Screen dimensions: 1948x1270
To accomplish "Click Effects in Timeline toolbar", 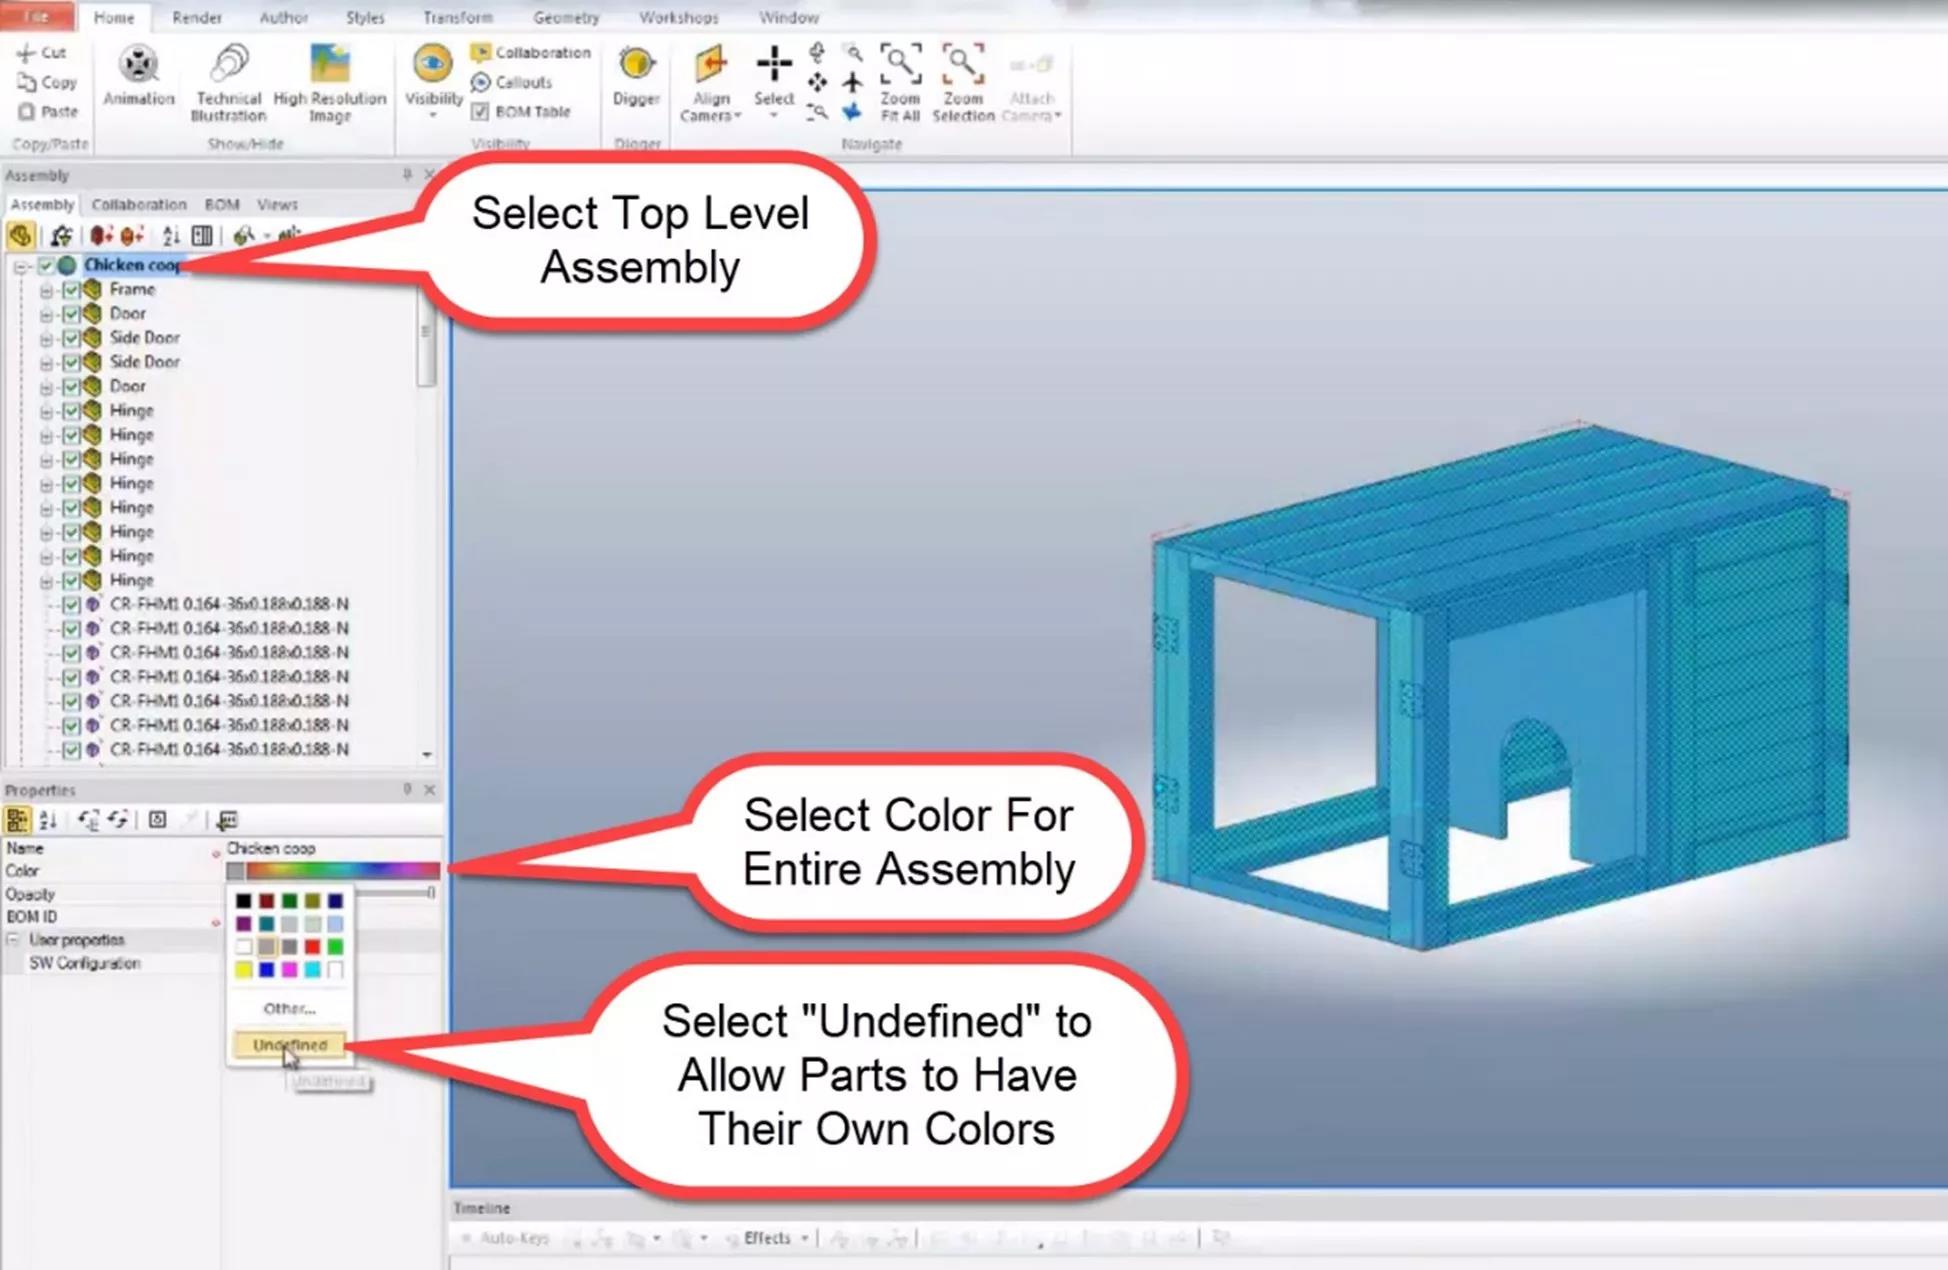I will 767,1238.
